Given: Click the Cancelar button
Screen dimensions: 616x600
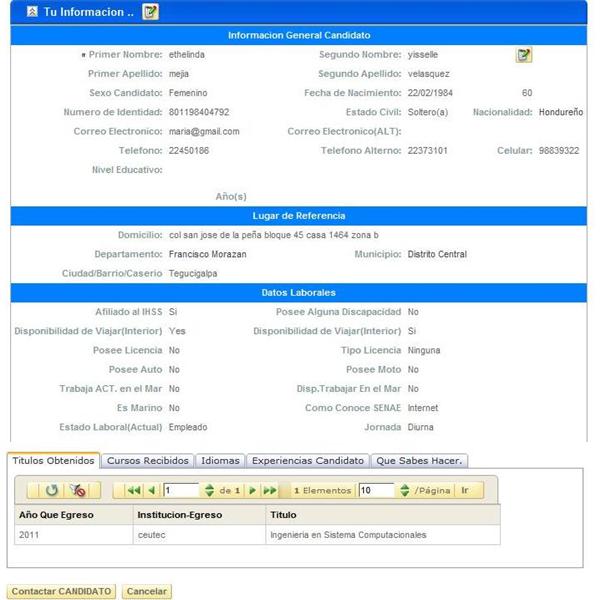Looking at the screenshot, I should [x=147, y=592].
